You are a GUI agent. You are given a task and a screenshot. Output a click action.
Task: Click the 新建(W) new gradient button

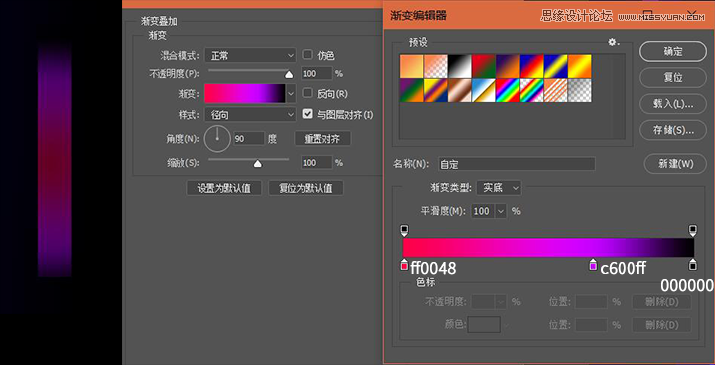(675, 164)
